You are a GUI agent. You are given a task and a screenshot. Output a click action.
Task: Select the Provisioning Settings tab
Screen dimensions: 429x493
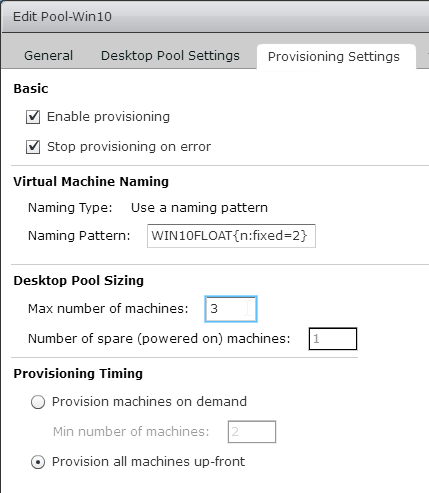pyautogui.click(x=334, y=57)
